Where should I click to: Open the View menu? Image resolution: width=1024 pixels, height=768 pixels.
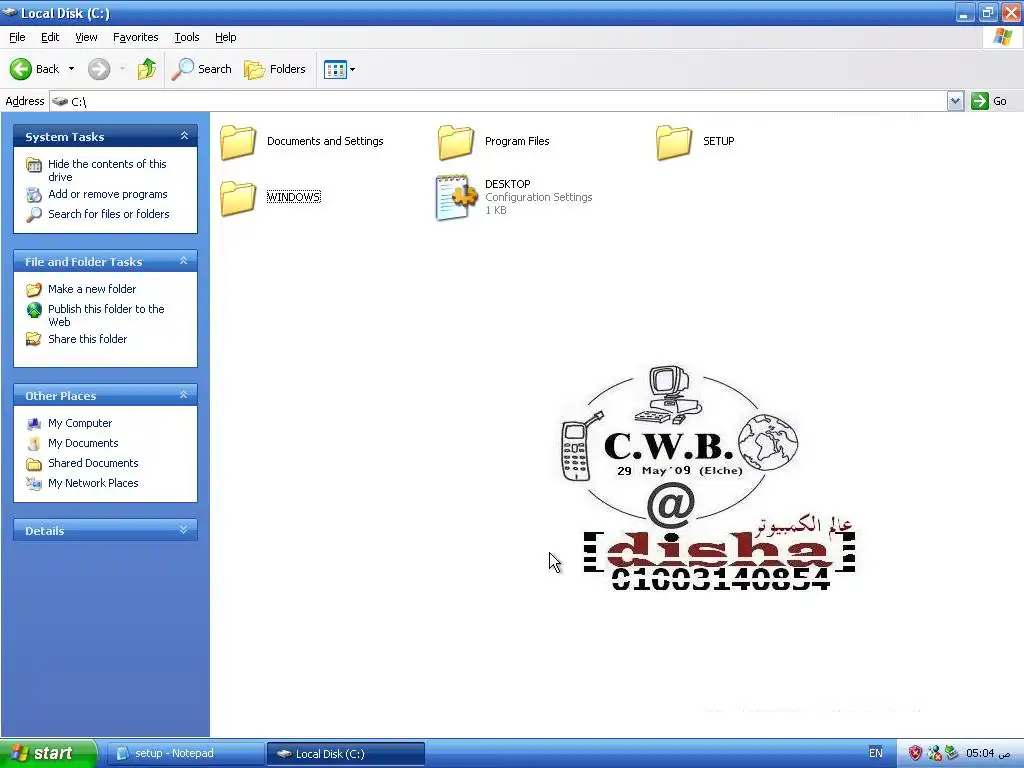[86, 37]
